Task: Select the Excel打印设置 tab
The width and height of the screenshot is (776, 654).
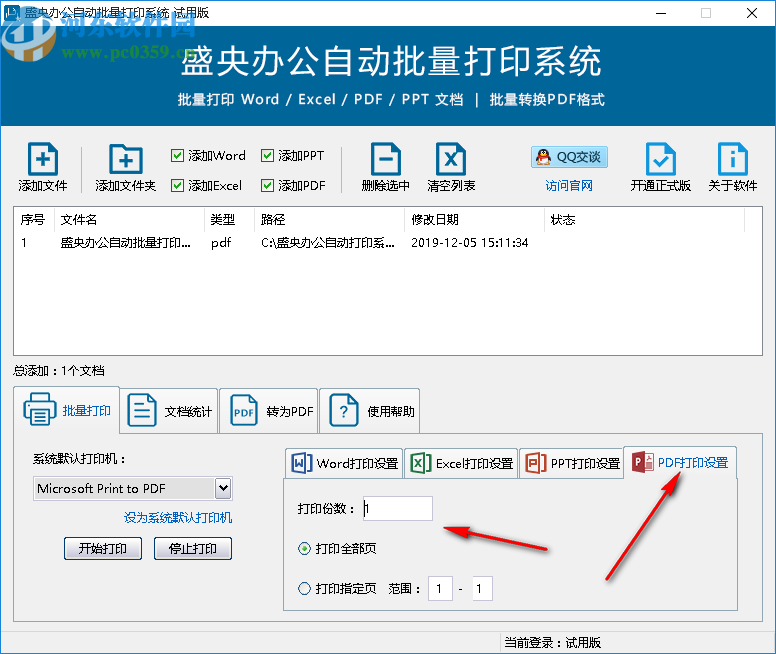Action: (x=461, y=463)
